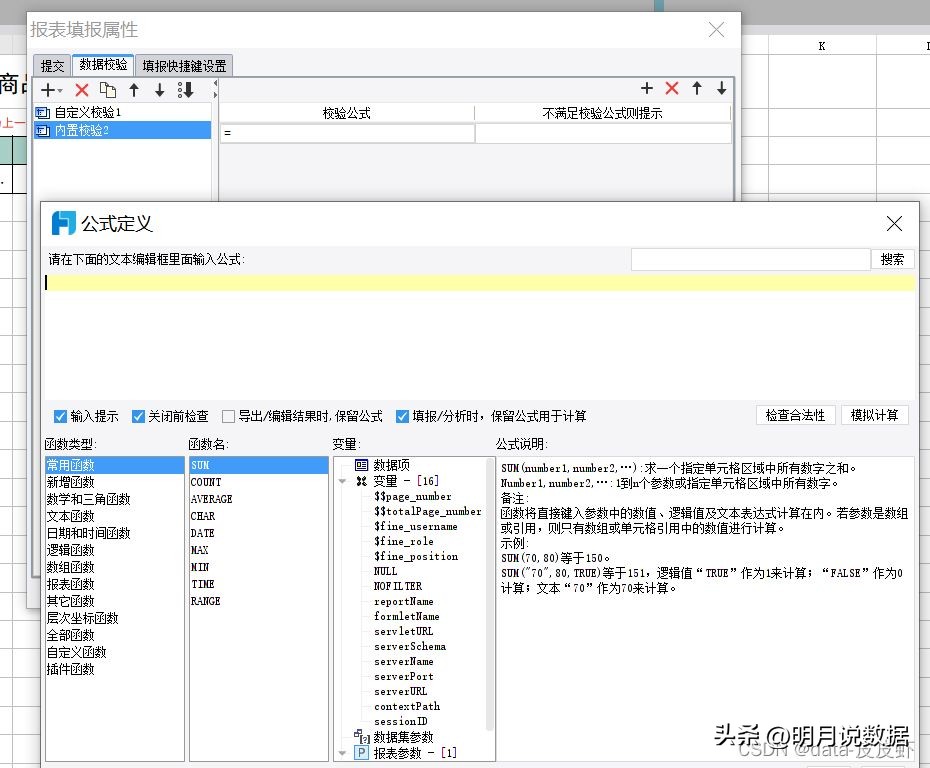The image size is (930, 768).
Task: Click column K header in spreadsheet
Action: (822, 46)
